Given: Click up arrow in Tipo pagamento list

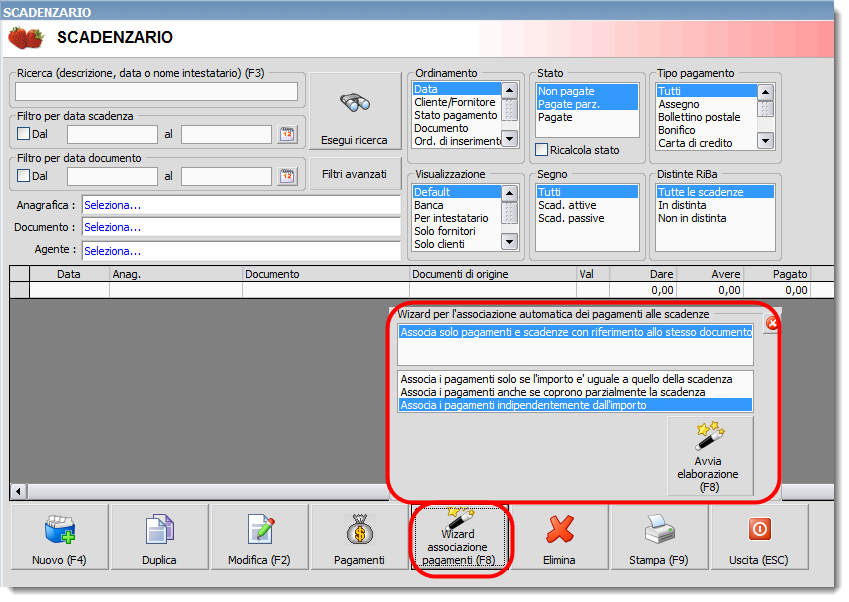Looking at the screenshot, I should pos(765,91).
